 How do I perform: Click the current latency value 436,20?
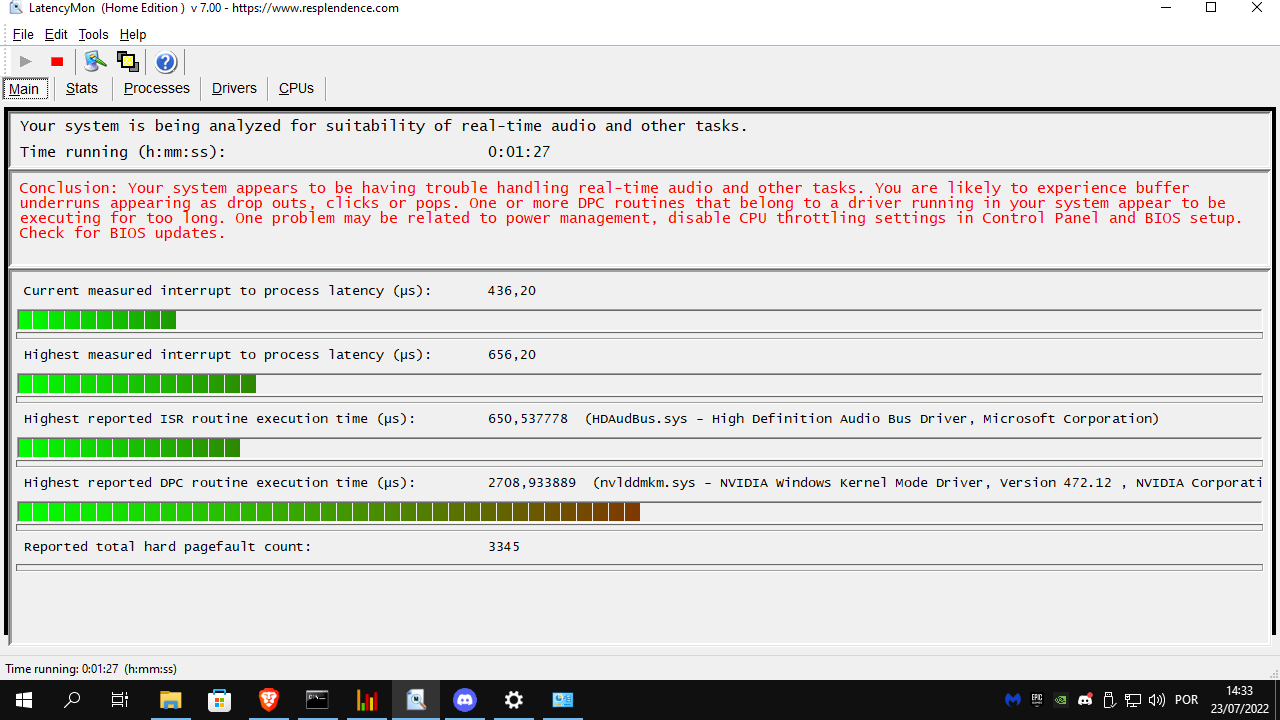511,291
